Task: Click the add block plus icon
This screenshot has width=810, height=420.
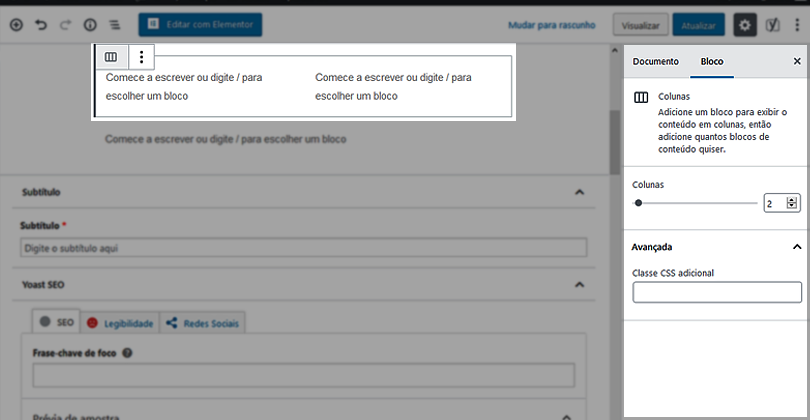Action: click(17, 25)
